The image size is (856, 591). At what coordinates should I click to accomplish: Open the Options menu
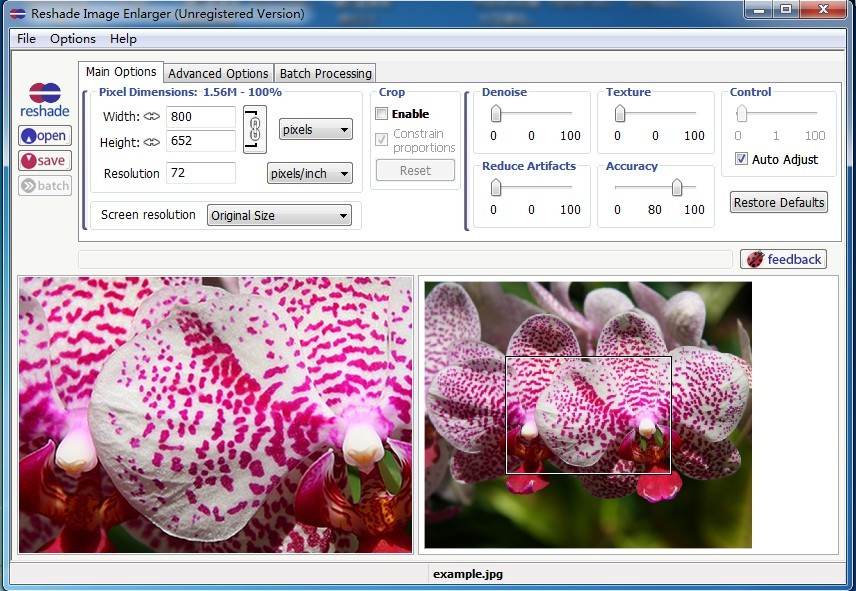pos(73,39)
